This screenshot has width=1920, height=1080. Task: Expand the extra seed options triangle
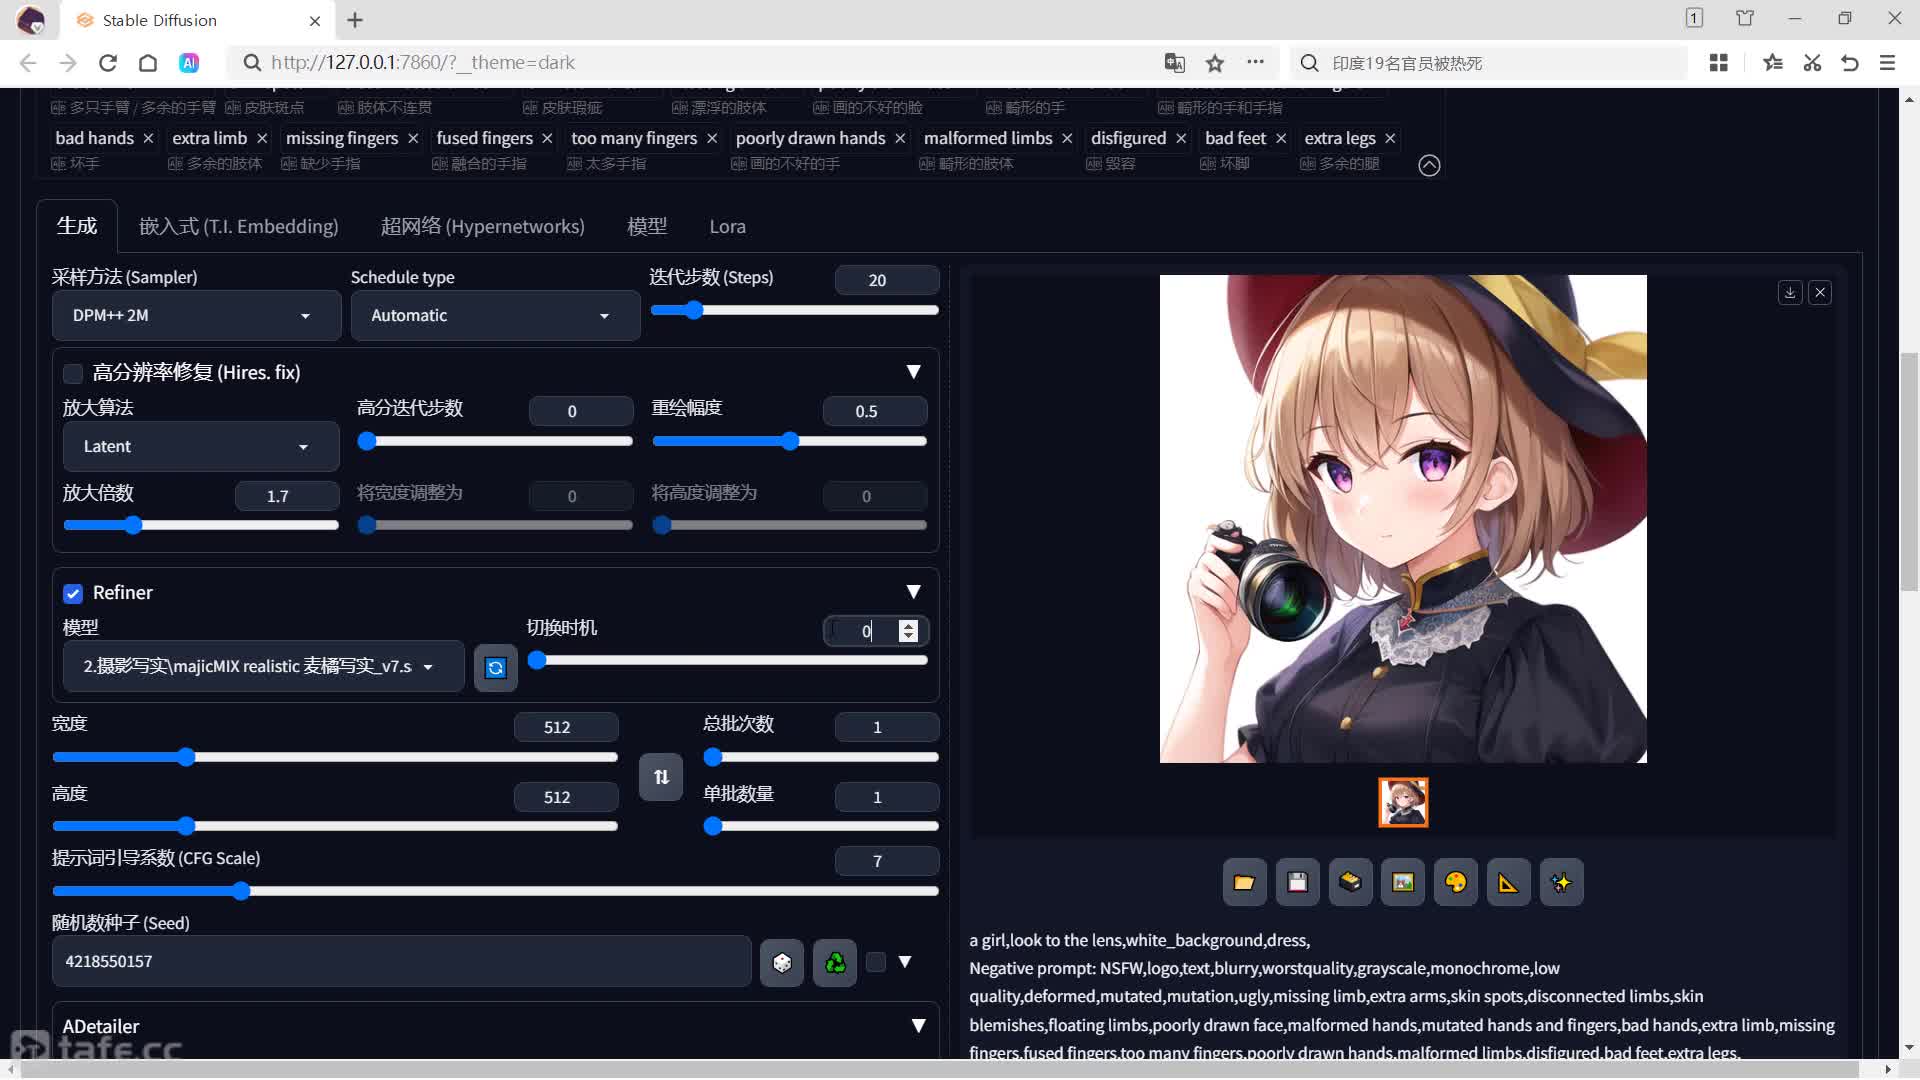905,962
